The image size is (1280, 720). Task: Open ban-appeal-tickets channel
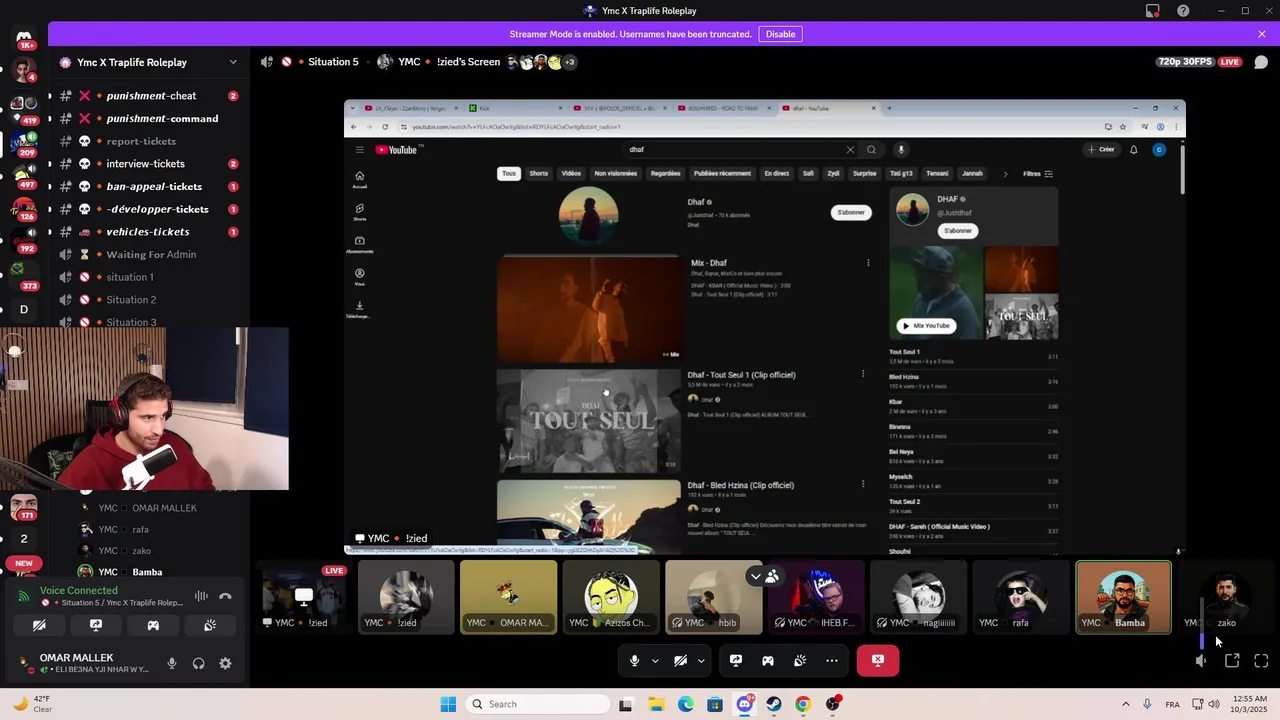150,186
